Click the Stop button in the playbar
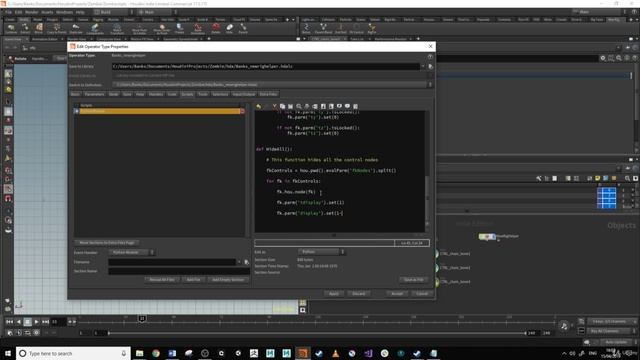 coord(27,322)
